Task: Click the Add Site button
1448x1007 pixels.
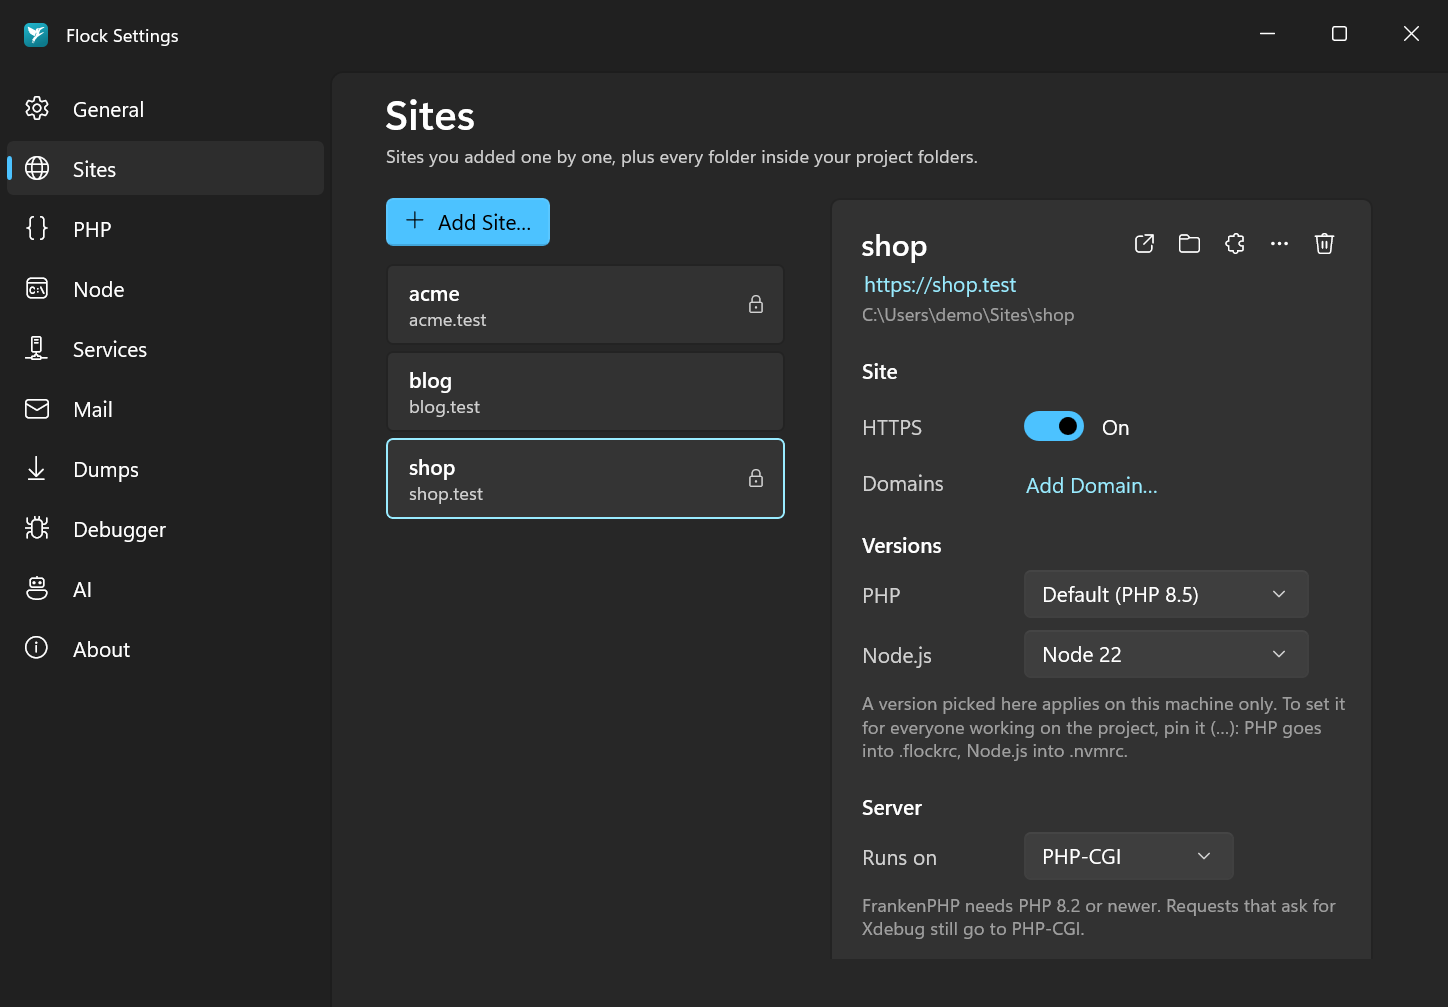Action: 468,222
